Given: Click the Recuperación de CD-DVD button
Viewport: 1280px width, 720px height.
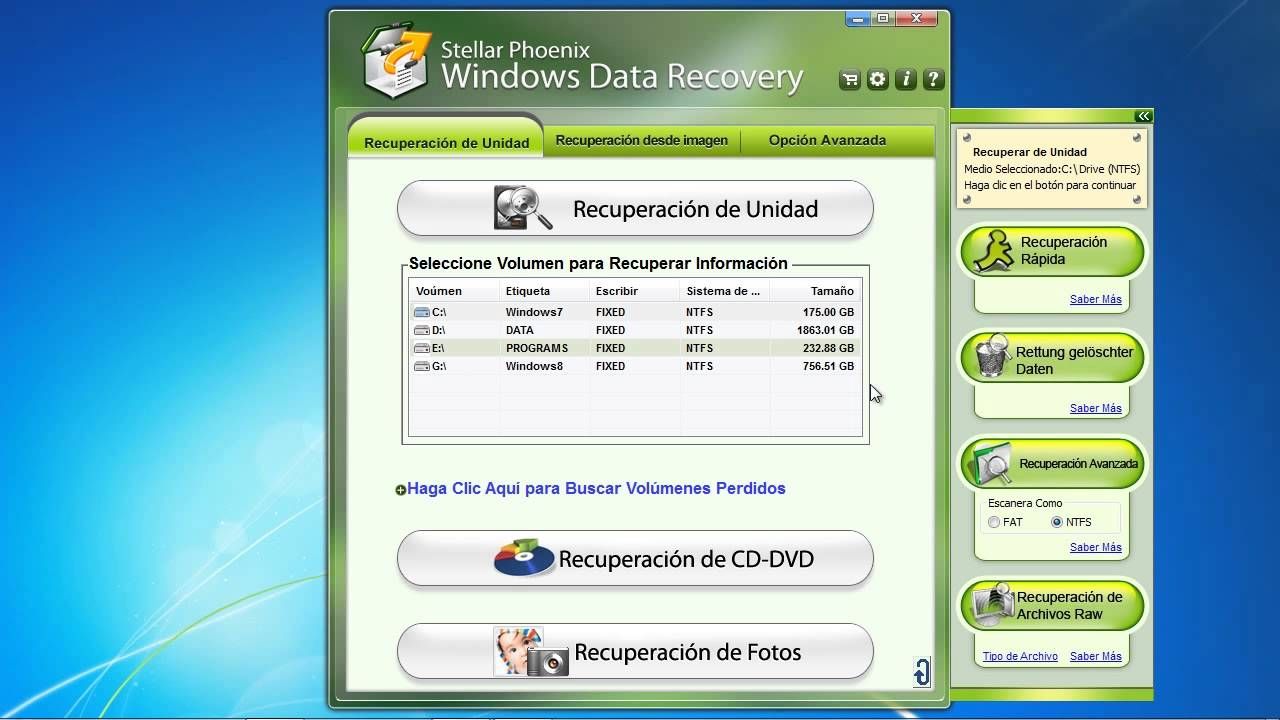Looking at the screenshot, I should [635, 558].
